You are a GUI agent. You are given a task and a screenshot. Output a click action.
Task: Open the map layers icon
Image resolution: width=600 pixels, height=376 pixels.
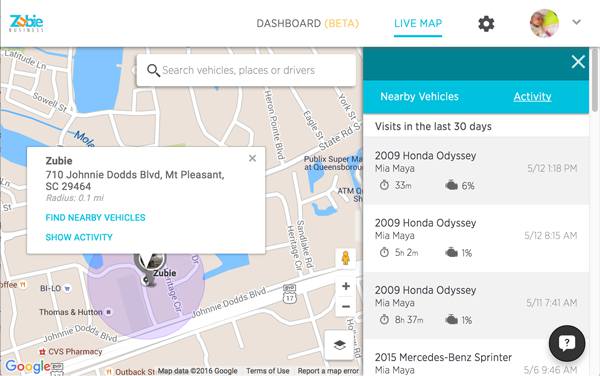pyautogui.click(x=339, y=345)
